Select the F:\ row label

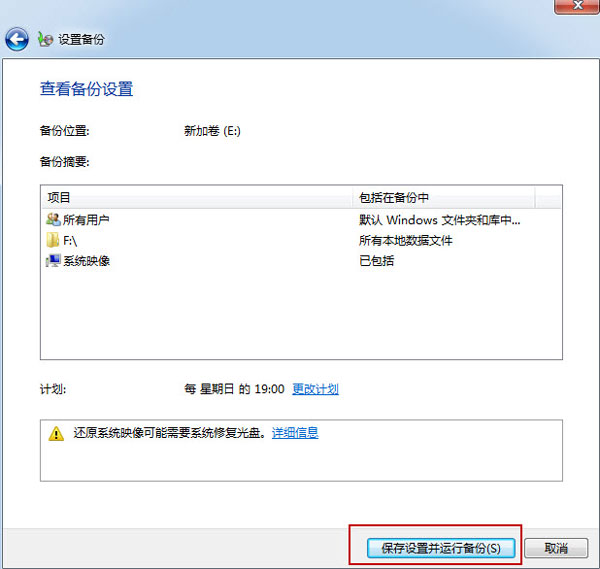click(x=70, y=241)
